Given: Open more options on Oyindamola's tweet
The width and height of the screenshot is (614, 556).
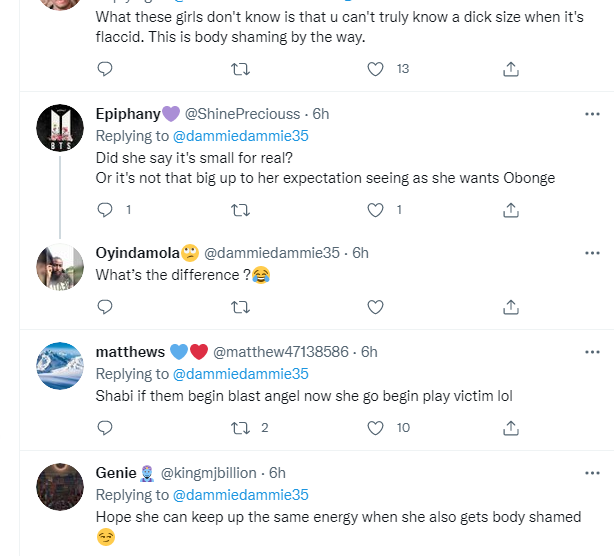Looking at the screenshot, I should [592, 253].
